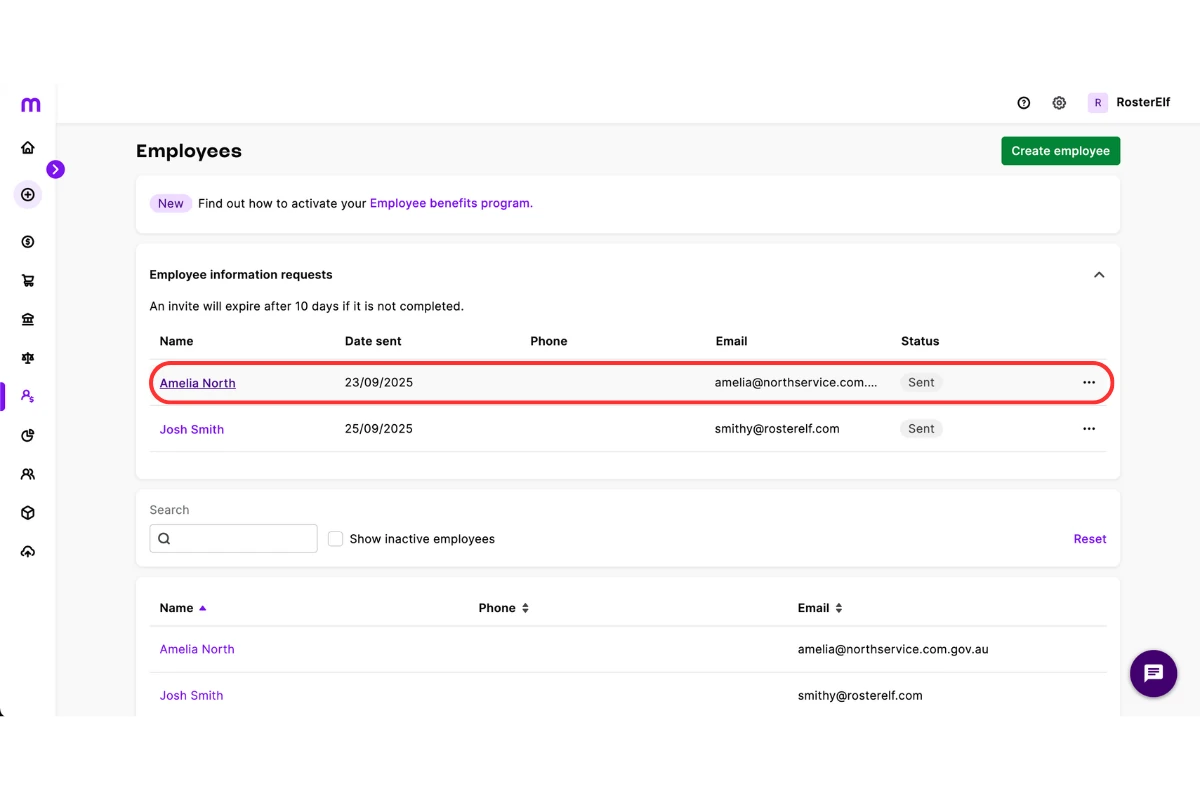Click the purple 'm' logo
The width and height of the screenshot is (1200, 800).
(30, 104)
